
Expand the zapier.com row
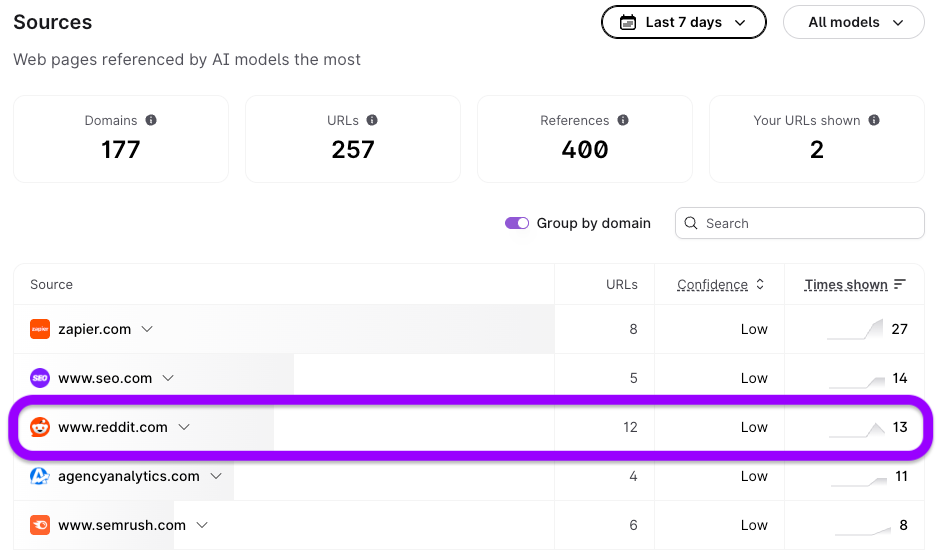[147, 329]
